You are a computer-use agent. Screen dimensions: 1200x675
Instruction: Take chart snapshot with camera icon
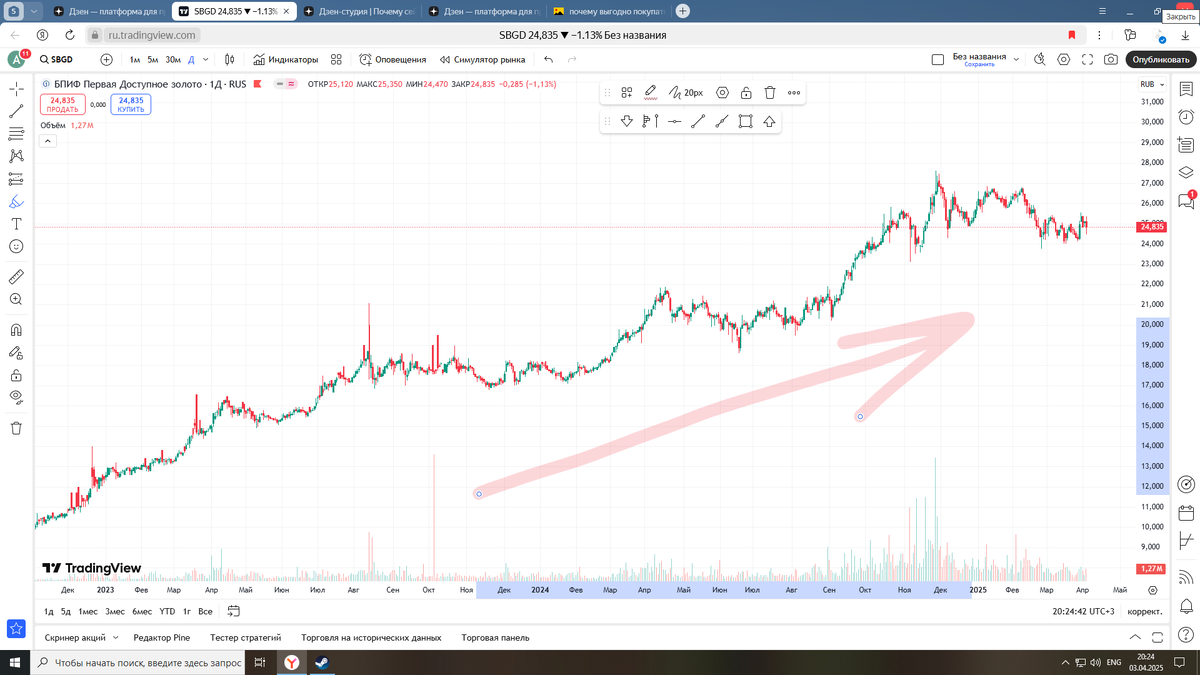1111,59
